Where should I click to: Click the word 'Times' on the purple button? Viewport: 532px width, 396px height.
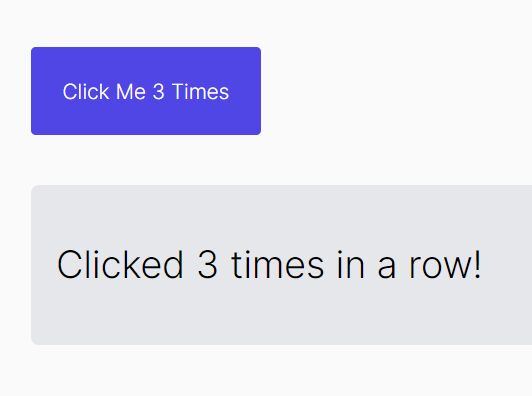tap(201, 92)
